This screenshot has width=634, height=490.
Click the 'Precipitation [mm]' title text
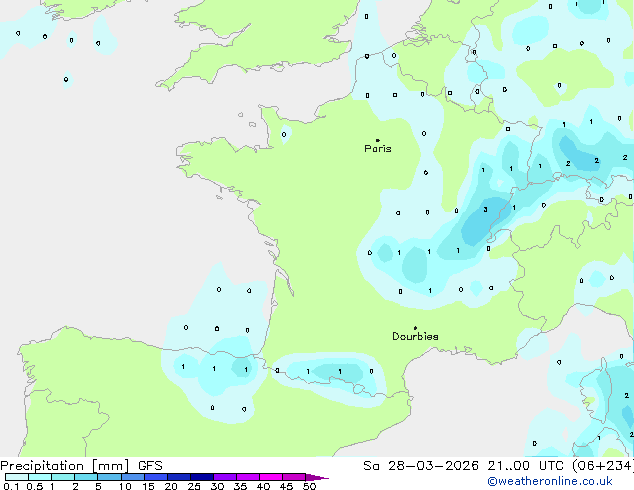[x=65, y=466]
